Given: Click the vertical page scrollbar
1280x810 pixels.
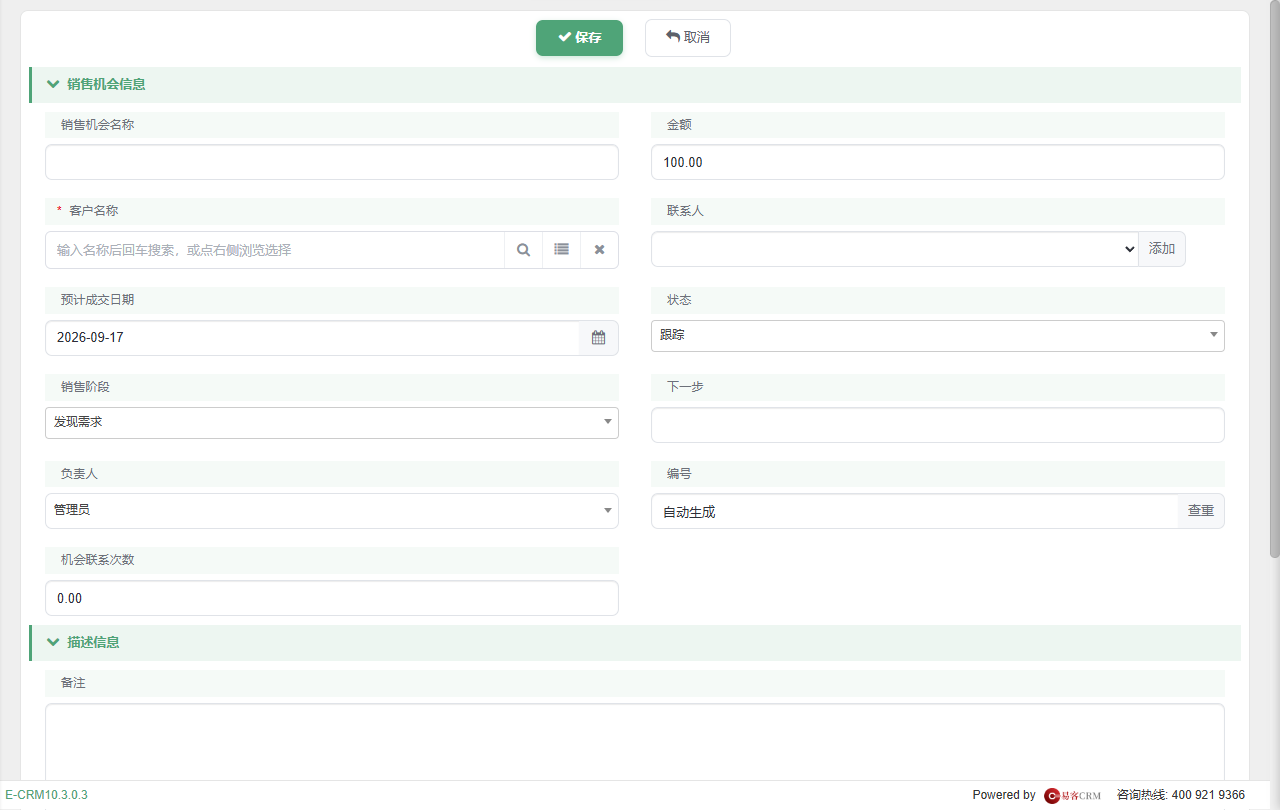Looking at the screenshot, I should pyautogui.click(x=1274, y=280).
